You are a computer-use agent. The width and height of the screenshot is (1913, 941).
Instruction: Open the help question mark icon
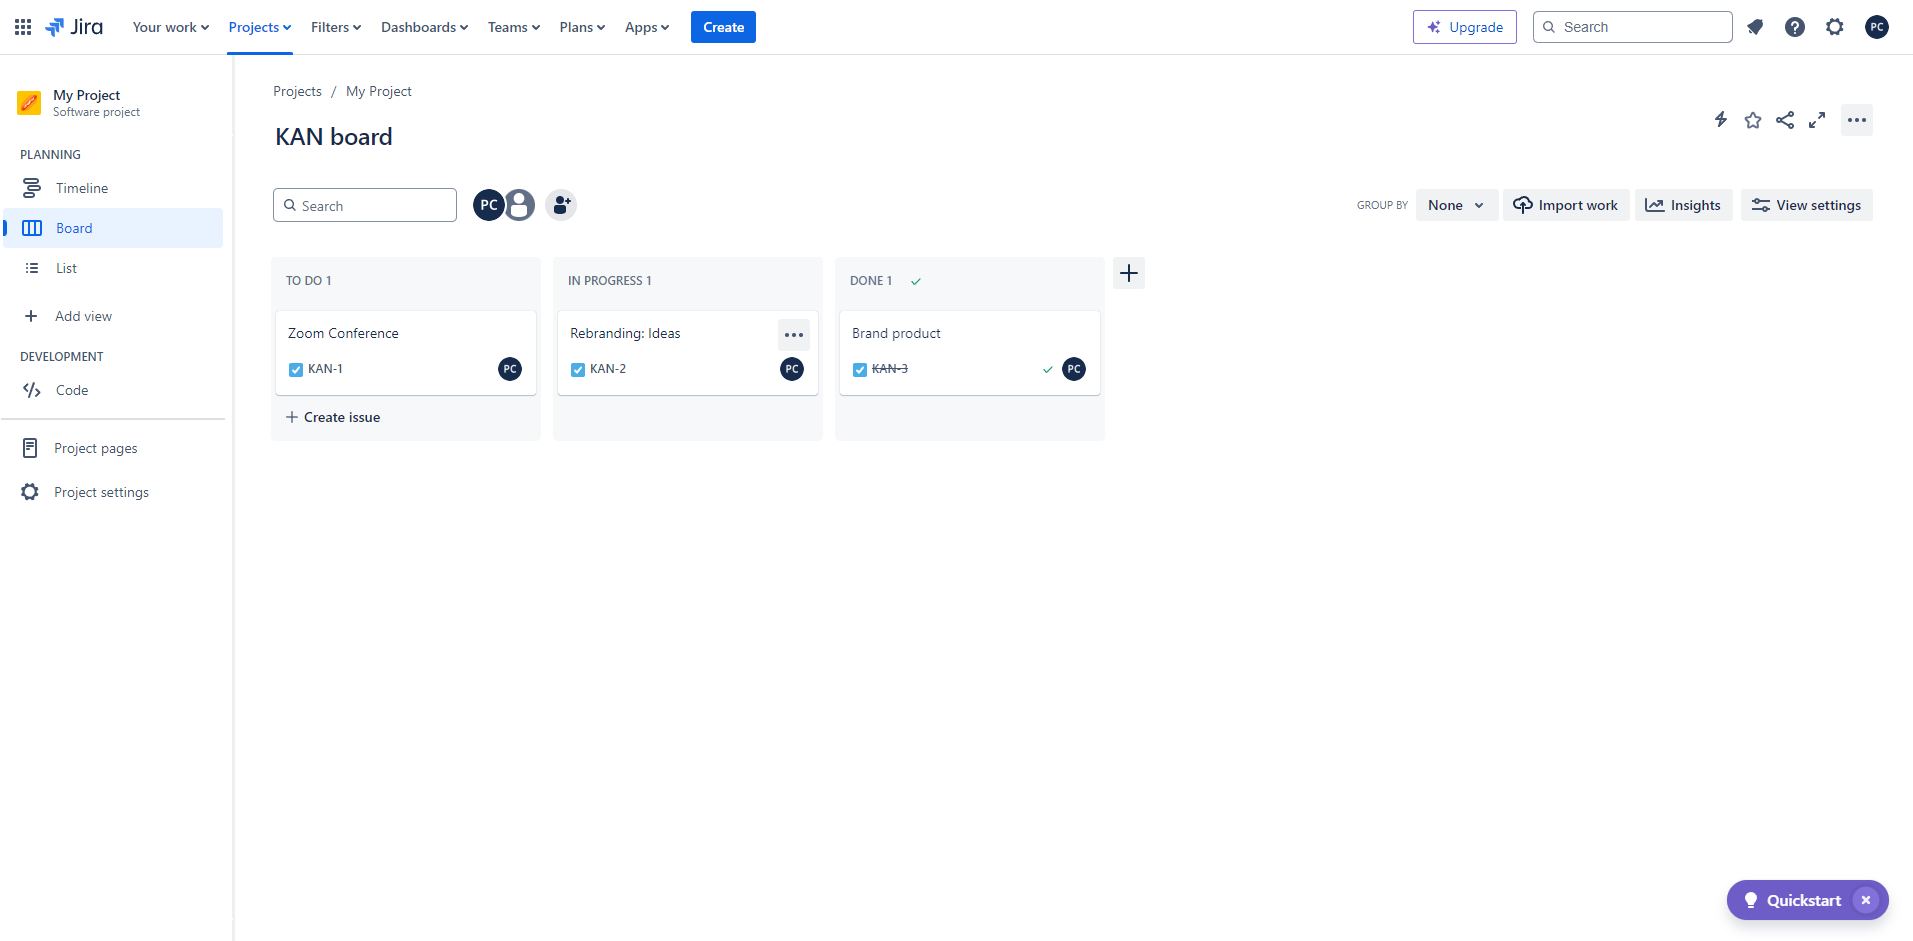coord(1795,27)
